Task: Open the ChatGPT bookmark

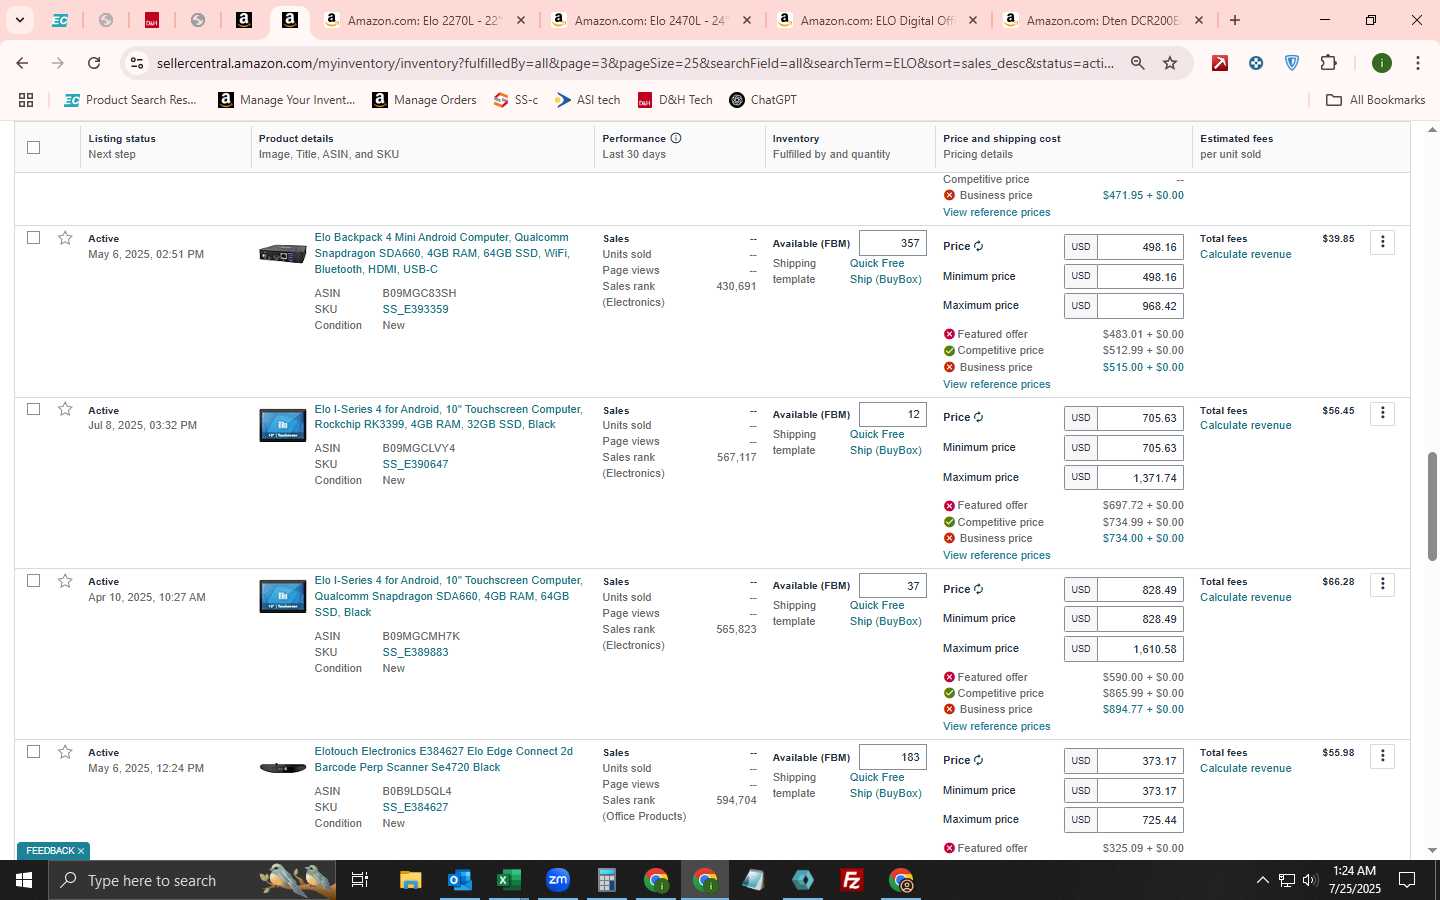Action: coord(763,100)
